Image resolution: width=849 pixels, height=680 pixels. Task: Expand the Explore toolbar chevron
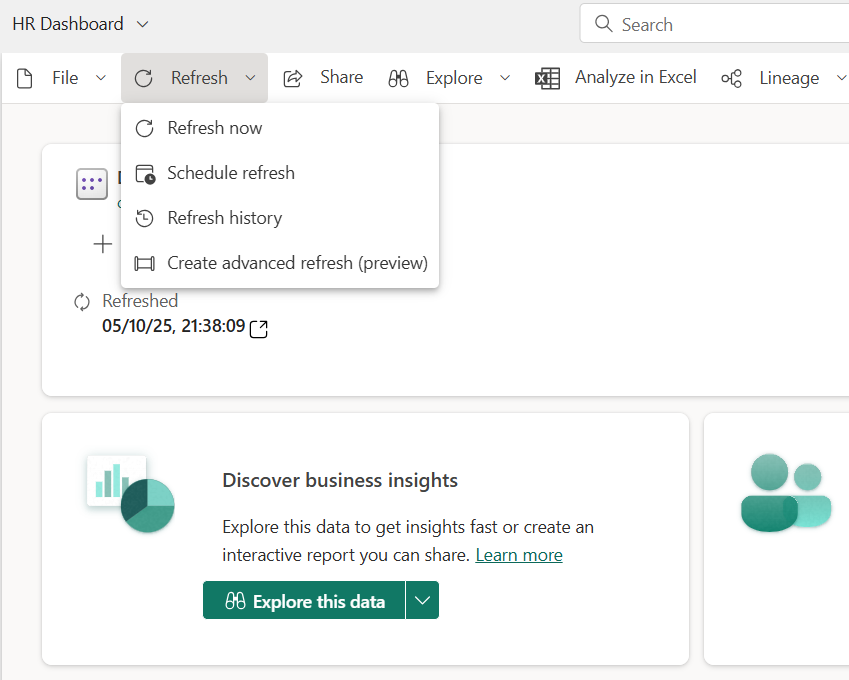tap(505, 78)
